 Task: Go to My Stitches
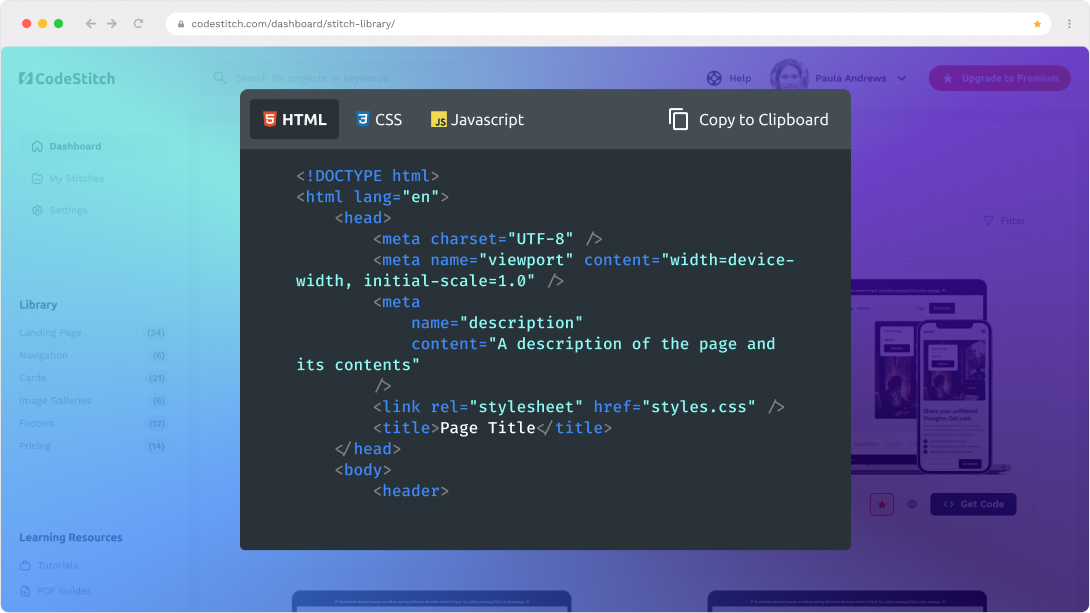(76, 178)
